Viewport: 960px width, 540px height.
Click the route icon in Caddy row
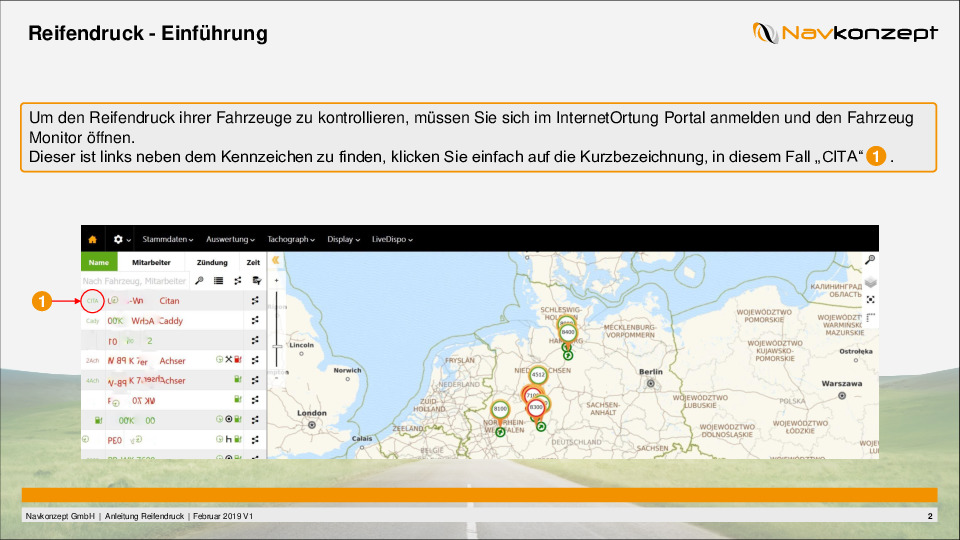pos(255,320)
